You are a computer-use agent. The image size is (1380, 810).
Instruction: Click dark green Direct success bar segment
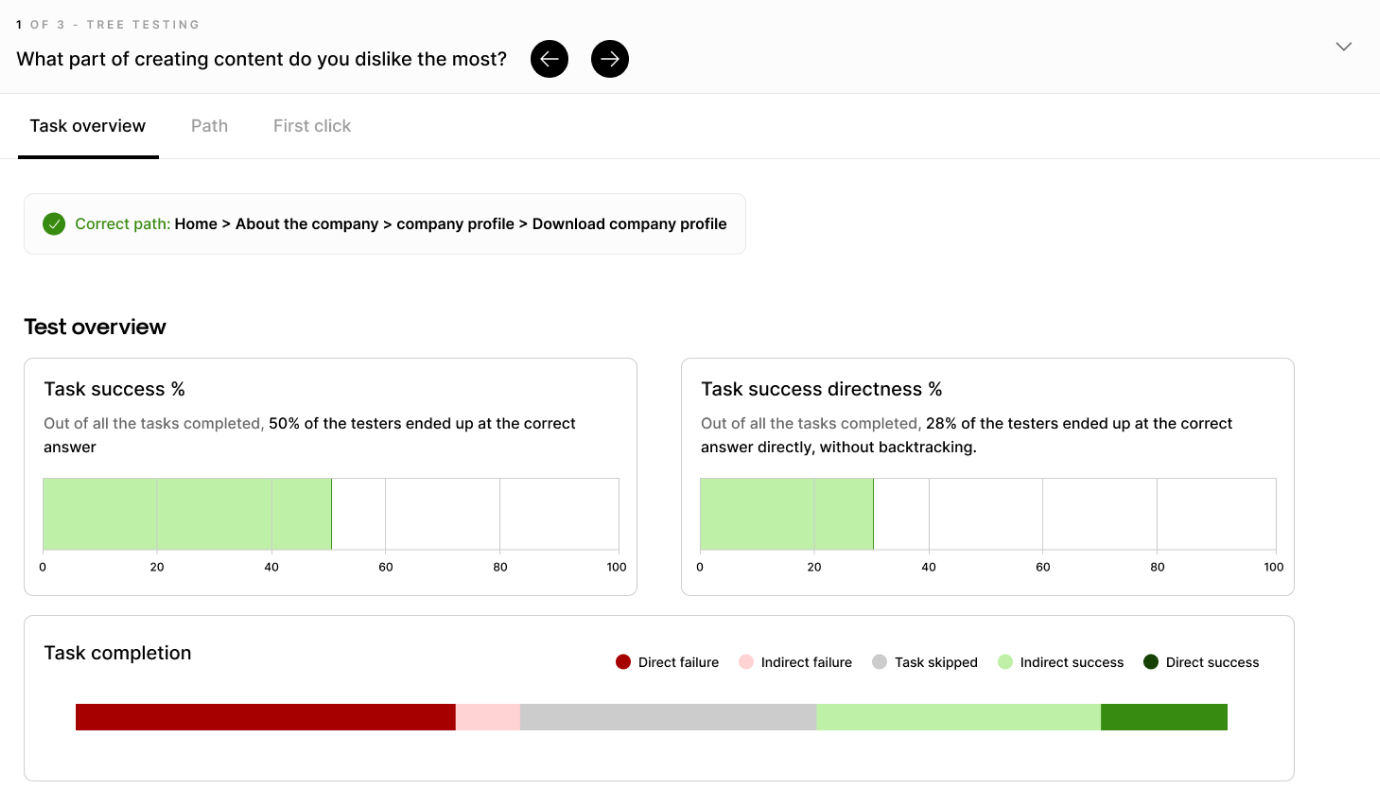[1164, 717]
